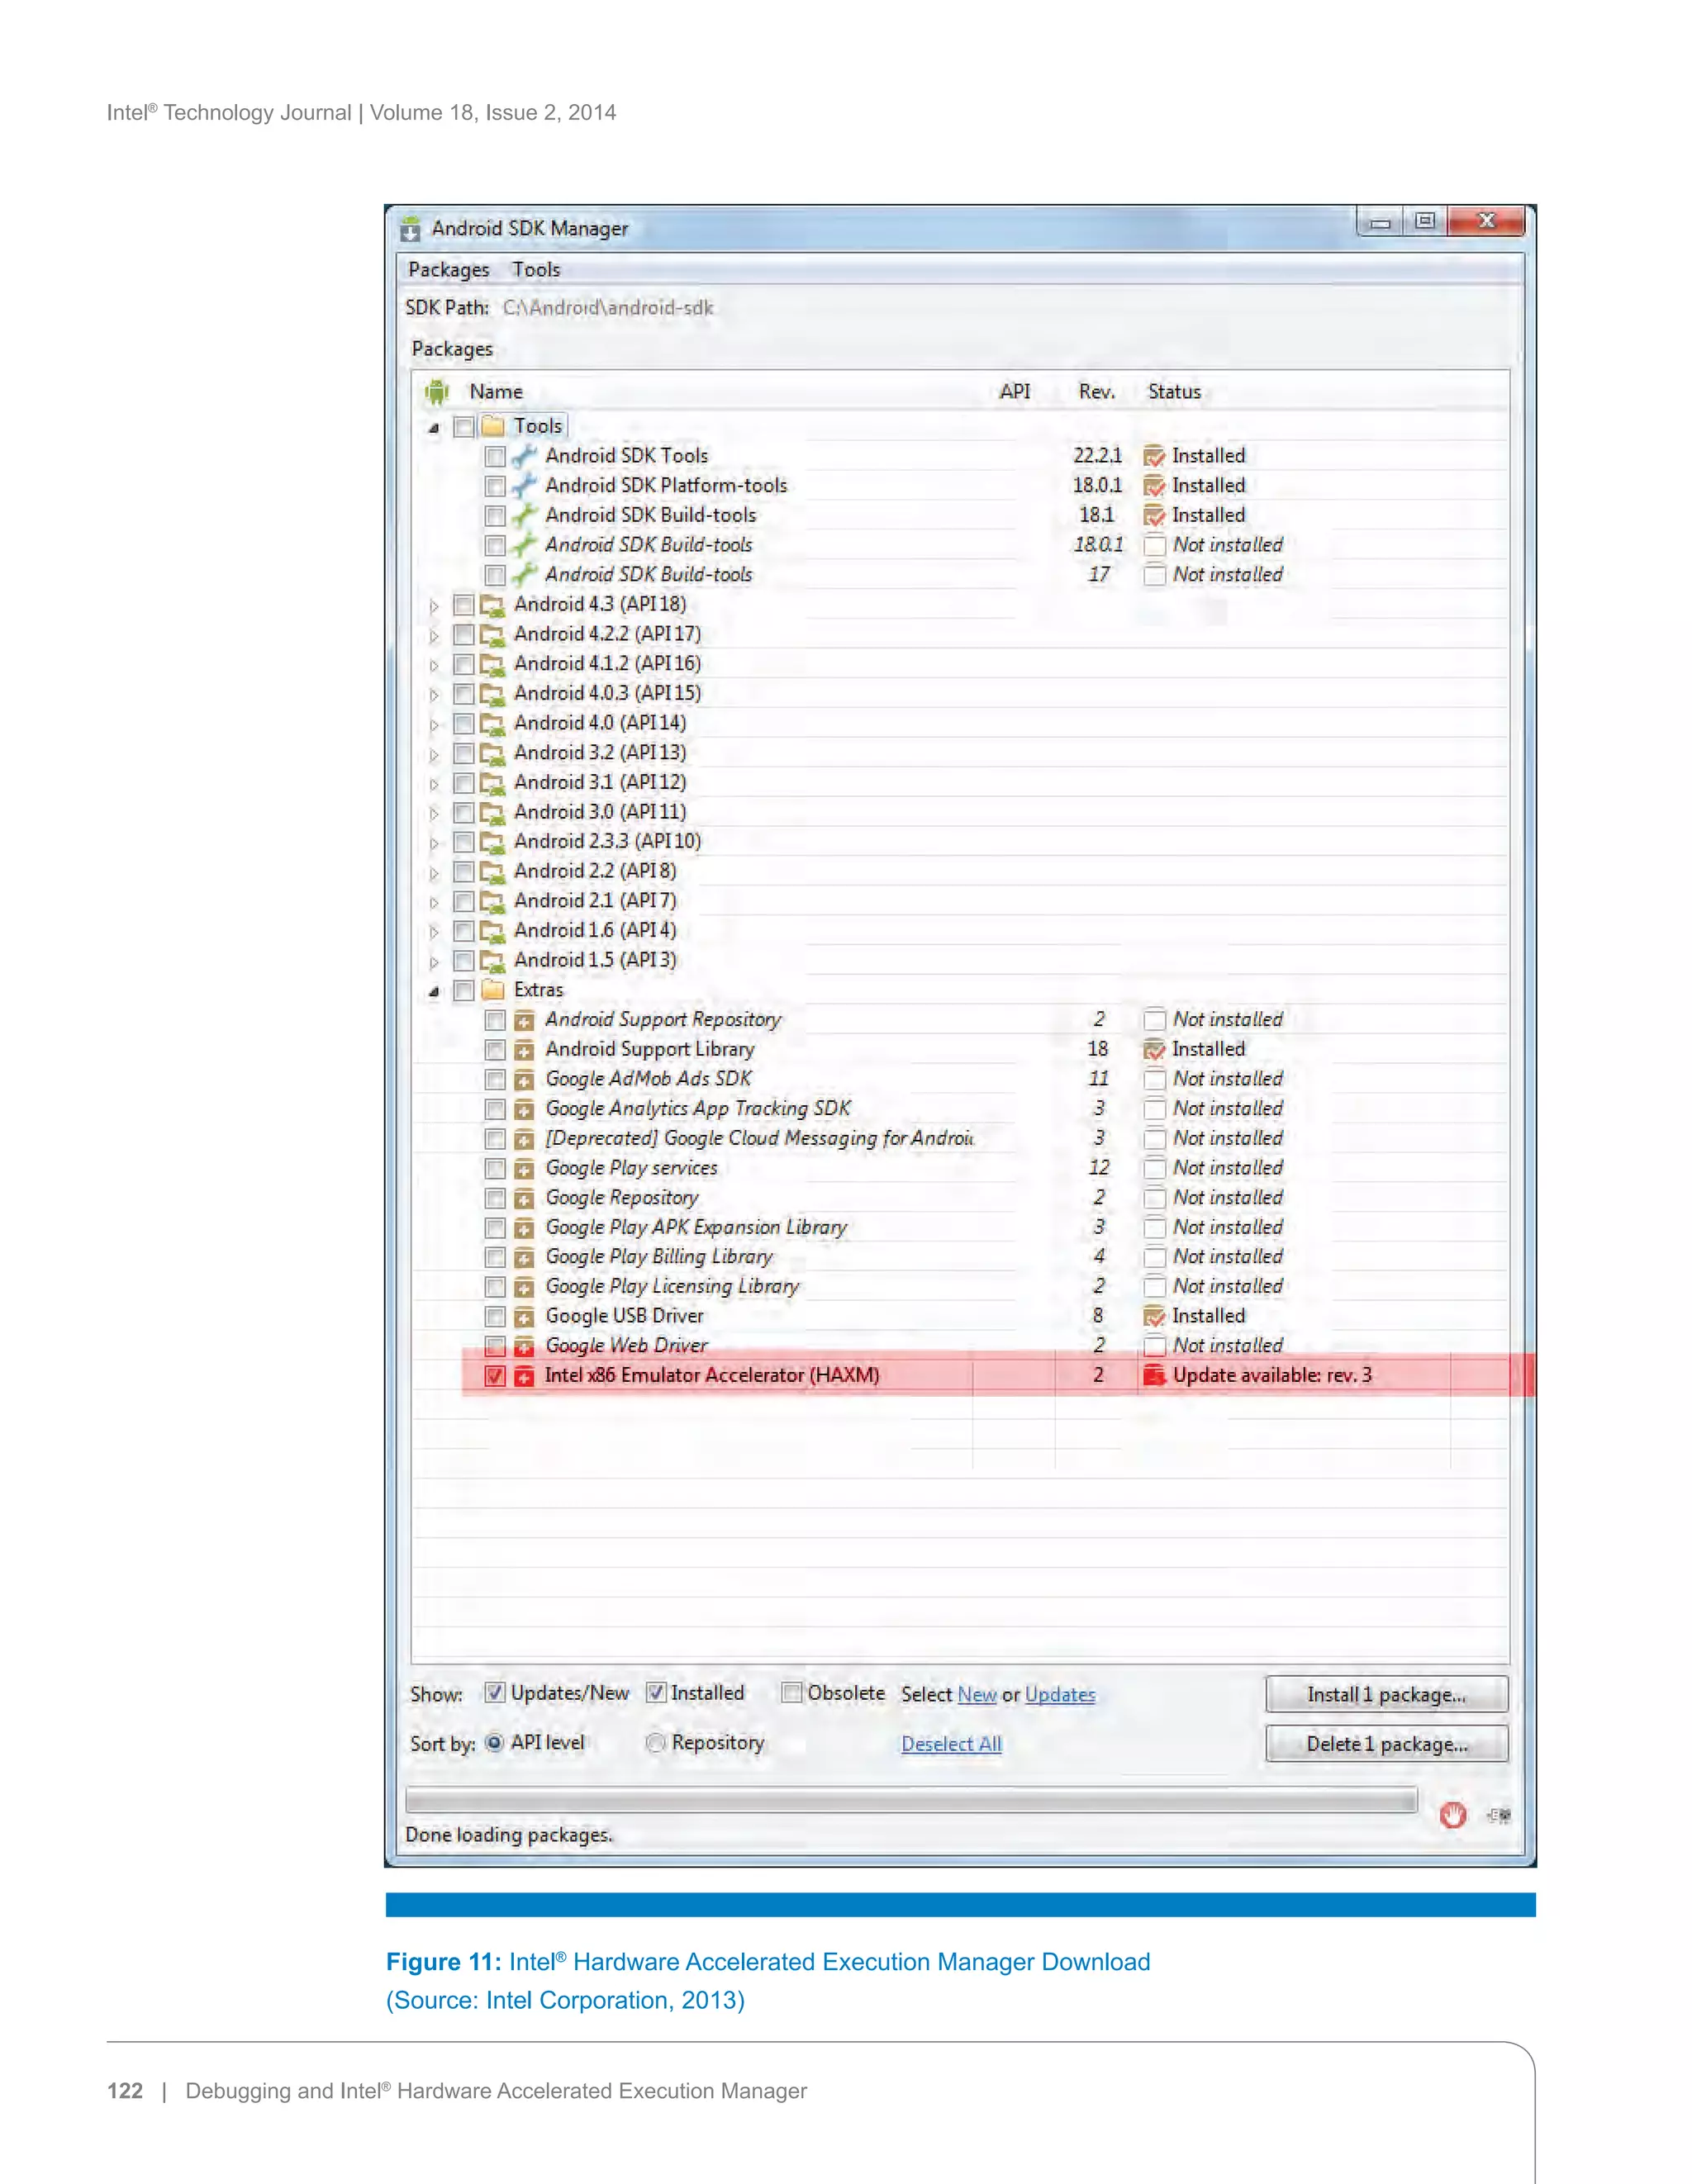Click the Deselect All link
The height and width of the screenshot is (2184, 1692).
pos(951,1744)
